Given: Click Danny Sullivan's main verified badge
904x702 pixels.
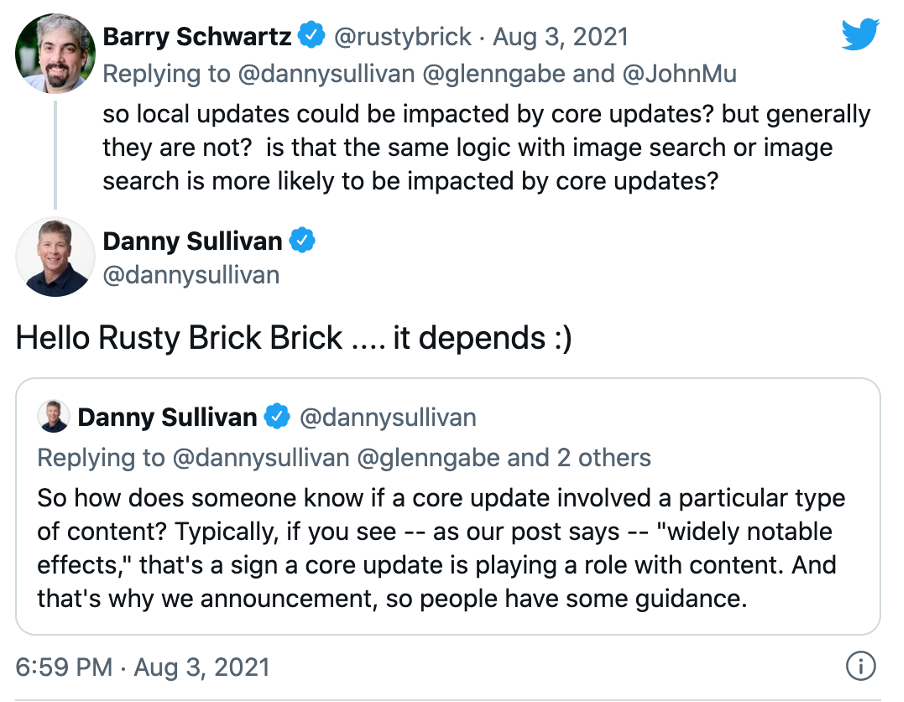Looking at the screenshot, I should tap(302, 240).
